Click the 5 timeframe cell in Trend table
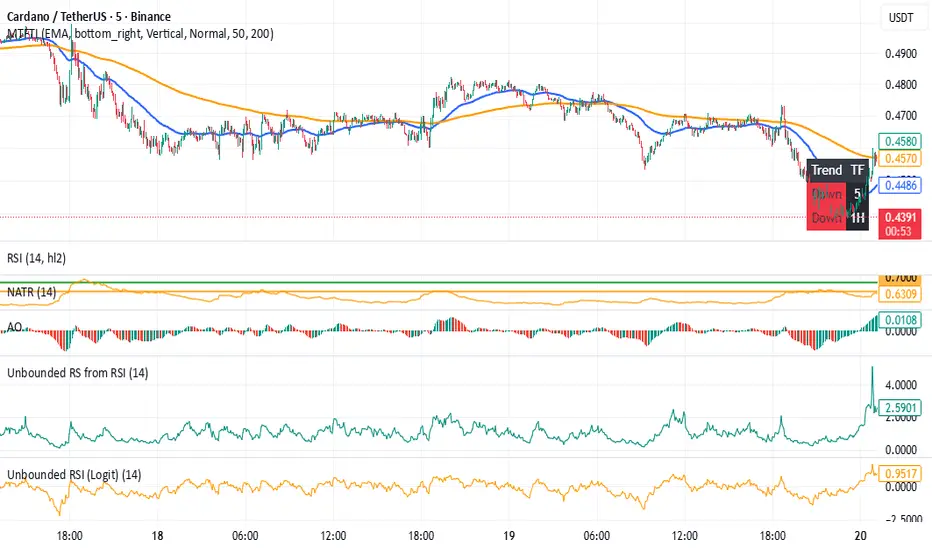Image resolution: width=932 pixels, height=550 pixels. [x=857, y=194]
